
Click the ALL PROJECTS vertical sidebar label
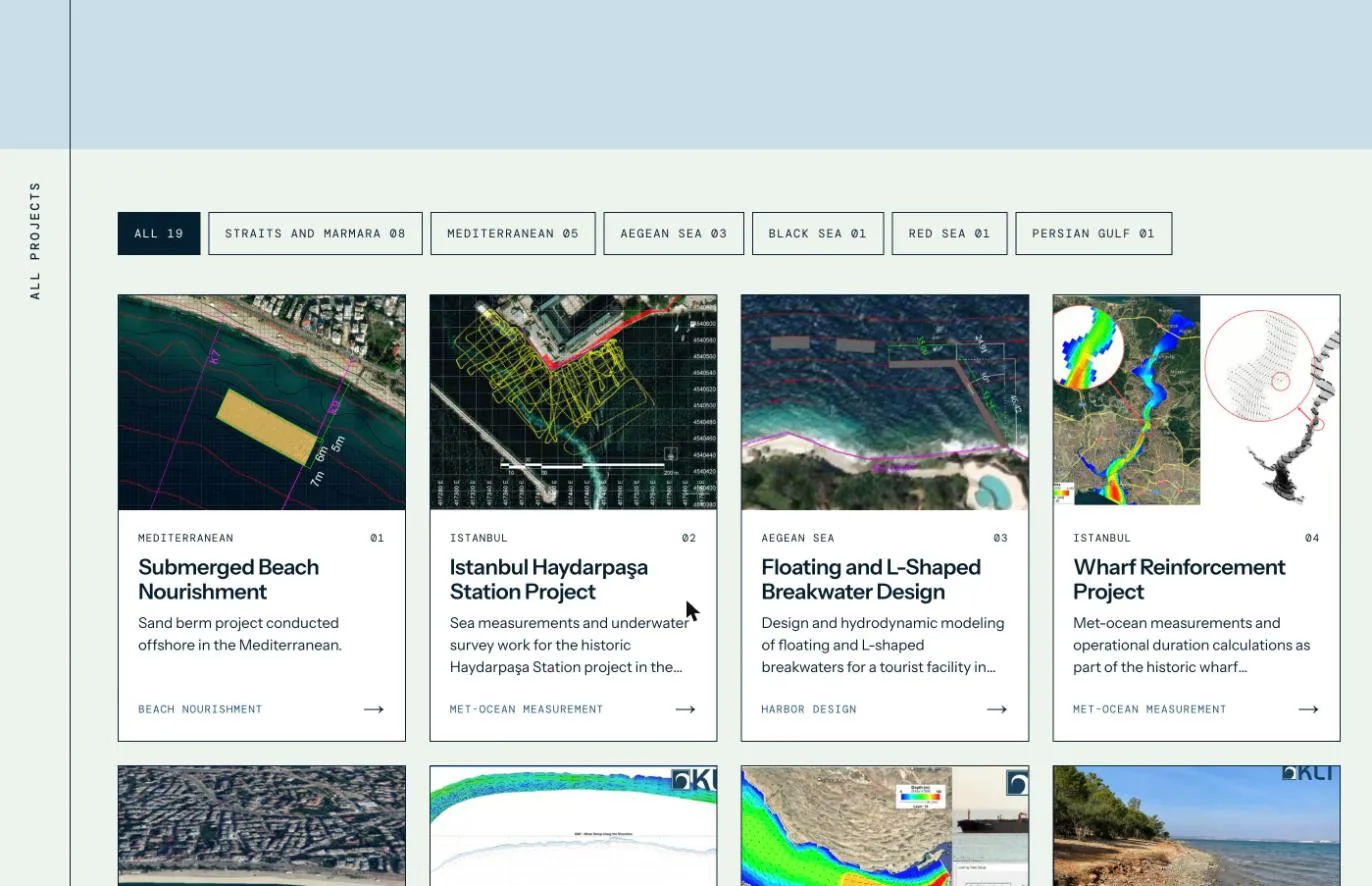click(35, 241)
